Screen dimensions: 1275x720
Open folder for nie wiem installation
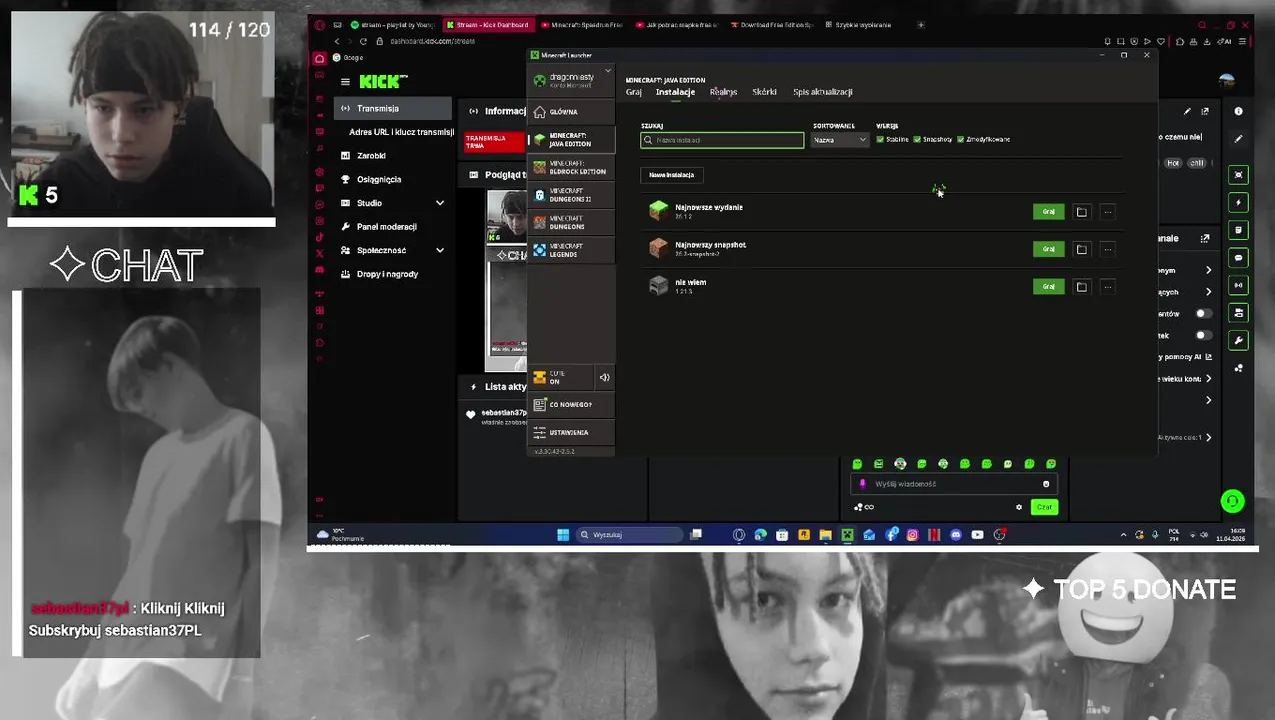[1081, 287]
